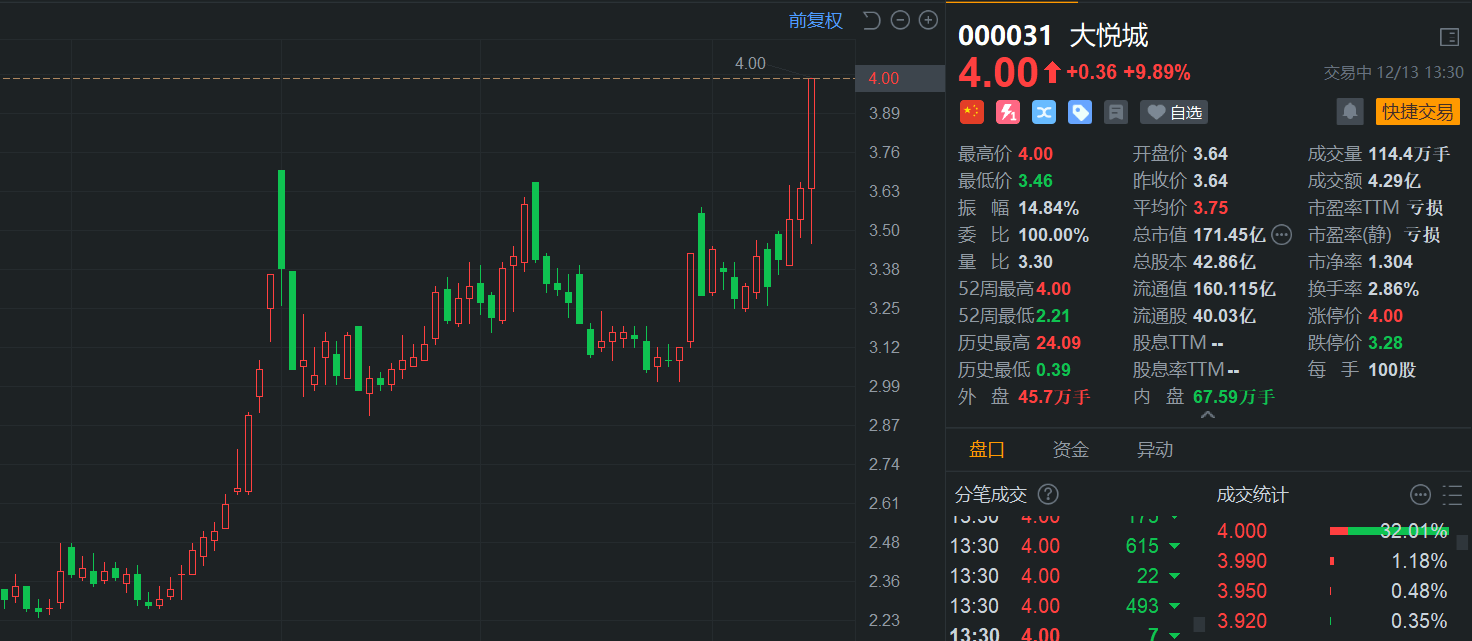Click the 交易中 12/13 13:30 status text
The width and height of the screenshot is (1472, 641).
click(1392, 73)
